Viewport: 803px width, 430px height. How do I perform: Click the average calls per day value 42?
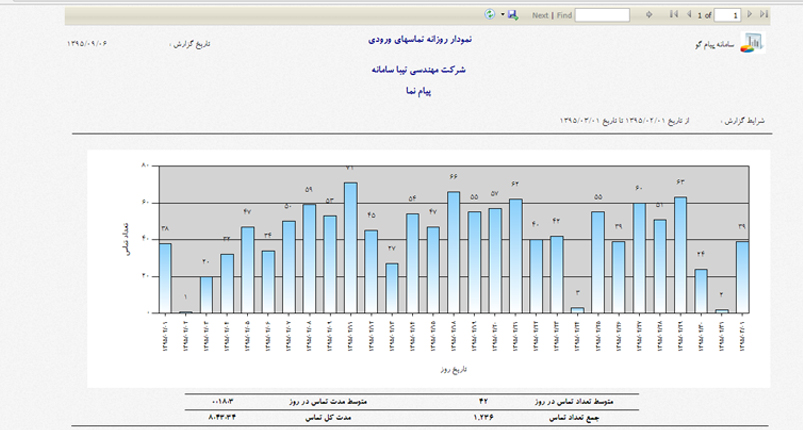(484, 400)
